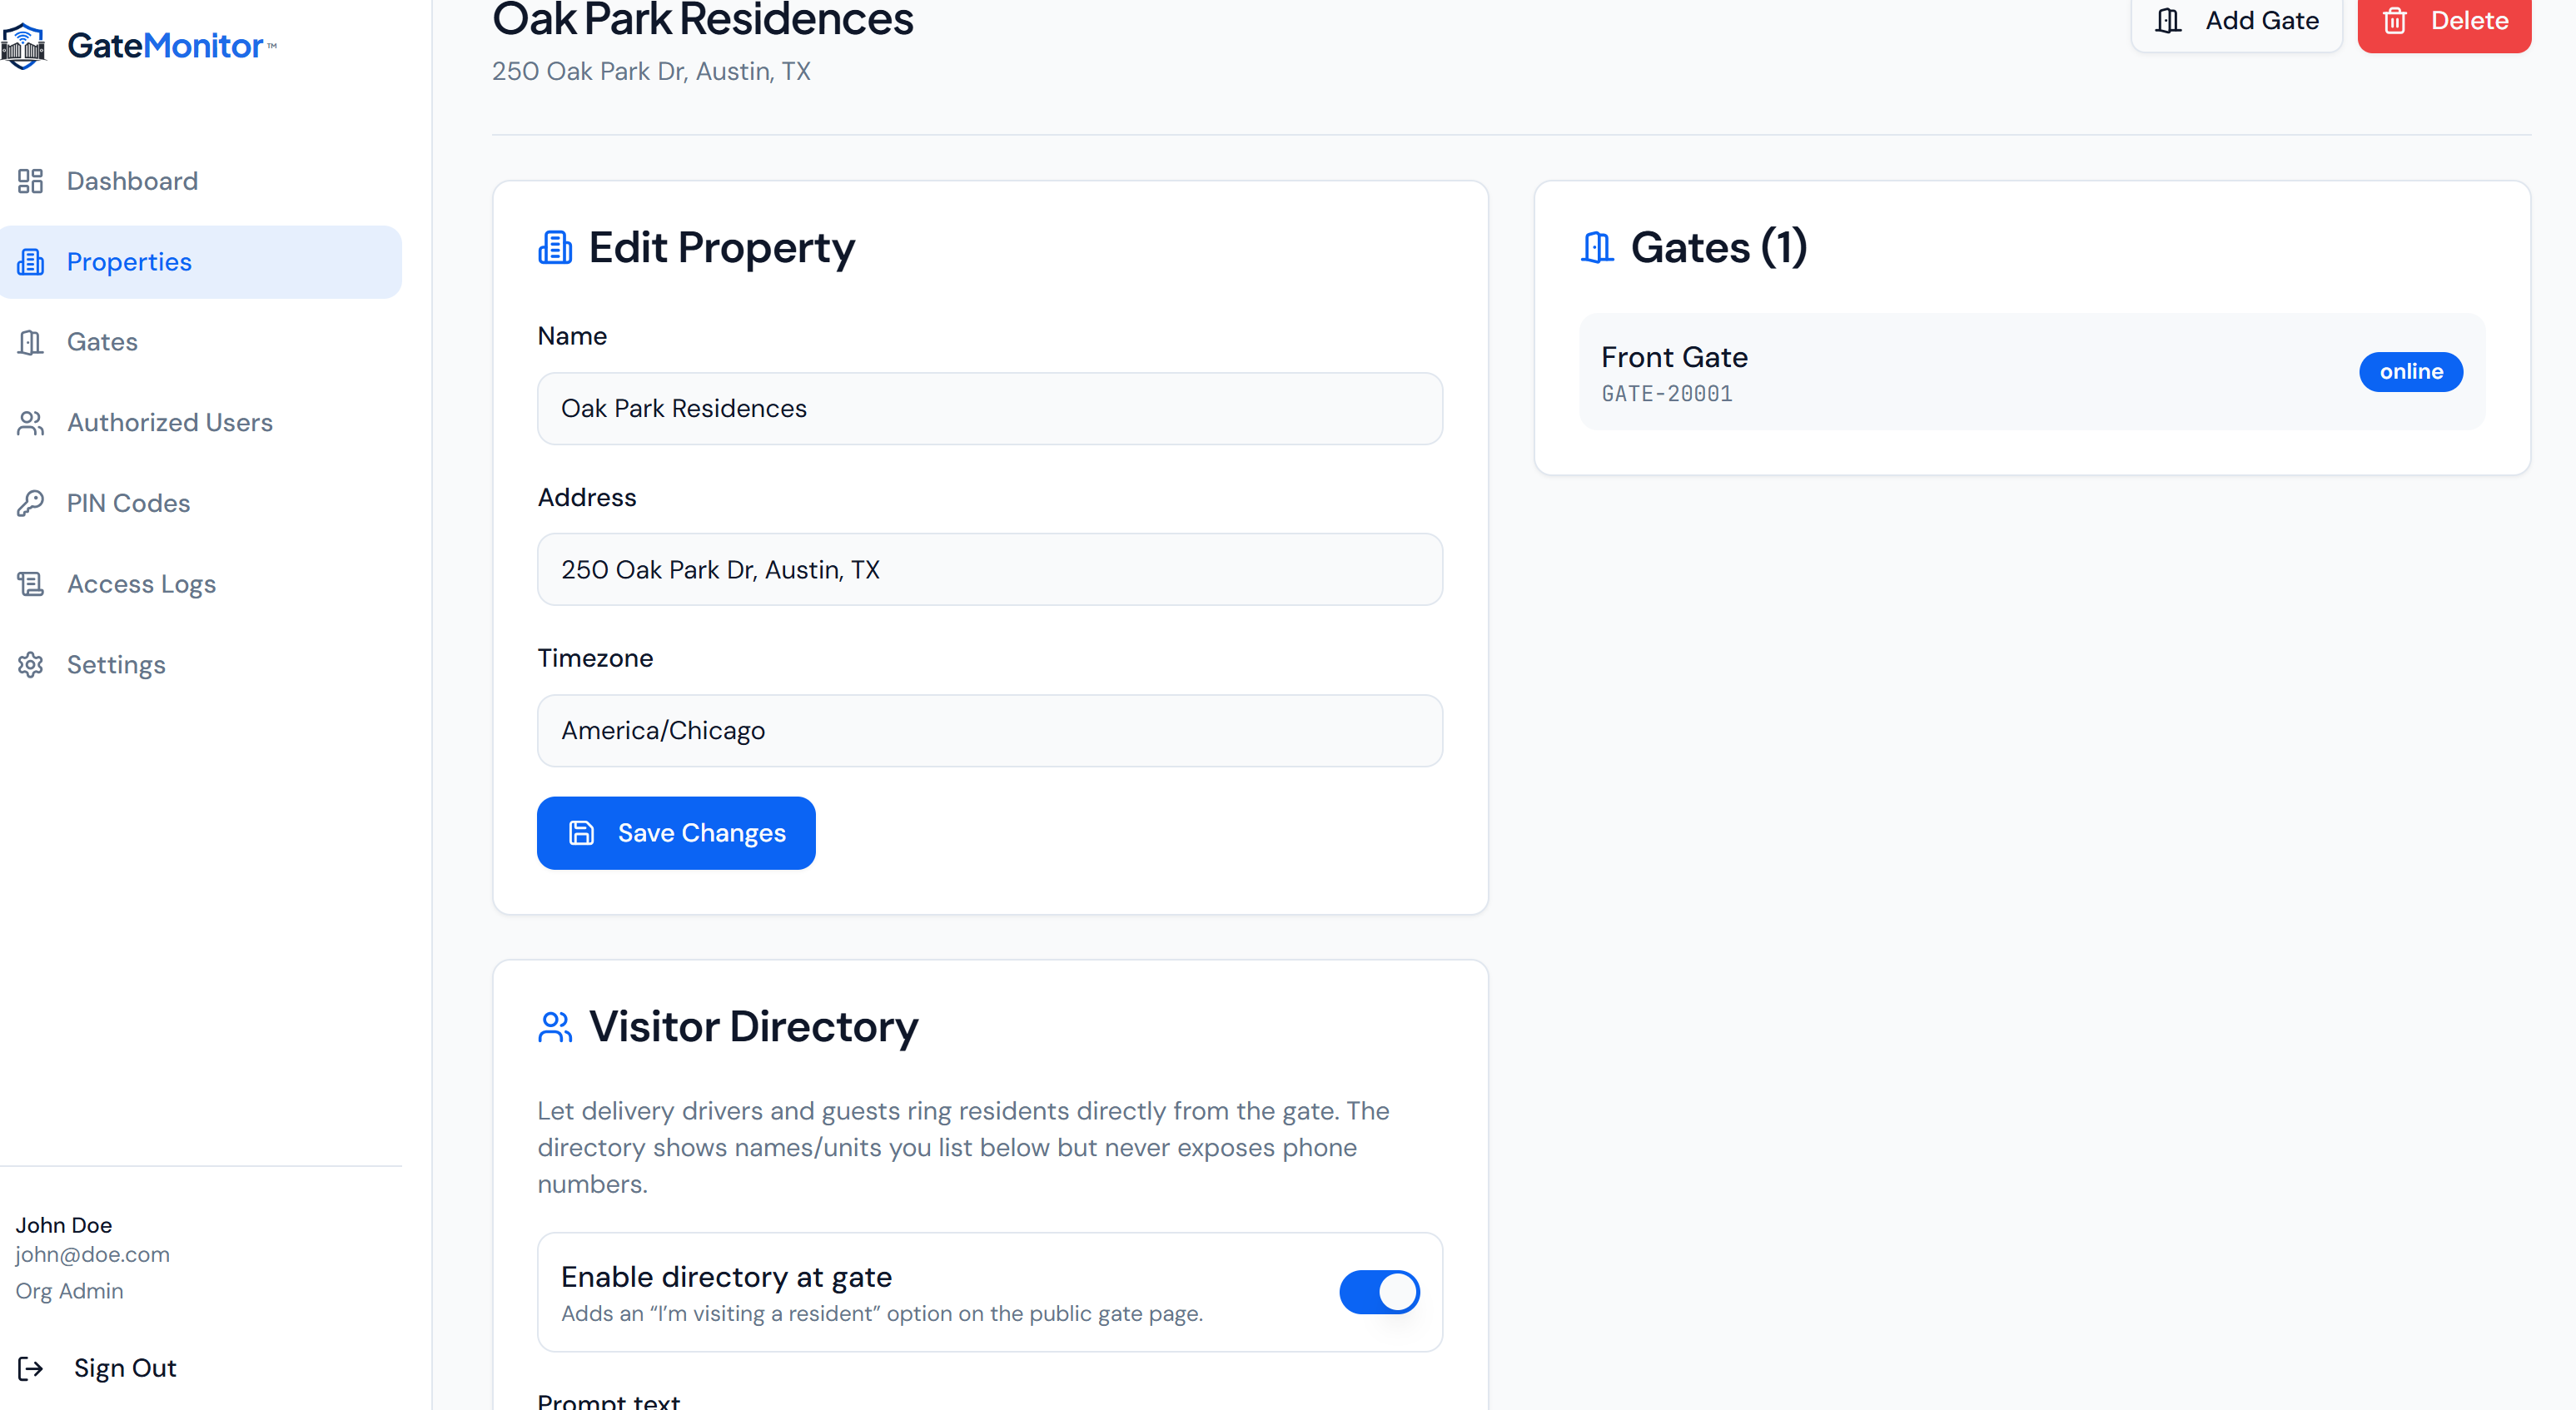Click the Settings gear icon
The image size is (2576, 1410).
[31, 665]
